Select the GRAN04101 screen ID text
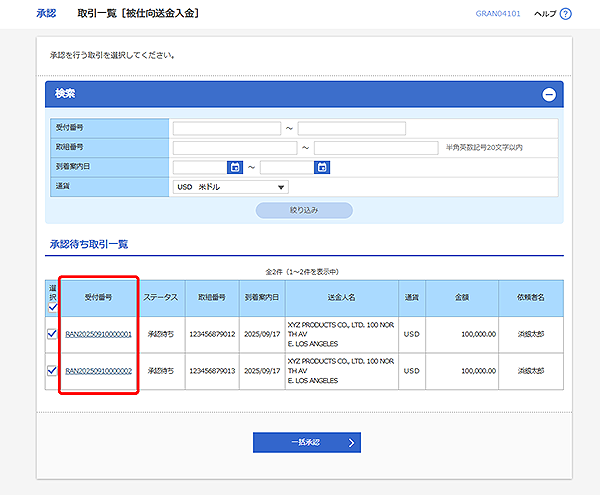600x495 pixels. tap(498, 14)
